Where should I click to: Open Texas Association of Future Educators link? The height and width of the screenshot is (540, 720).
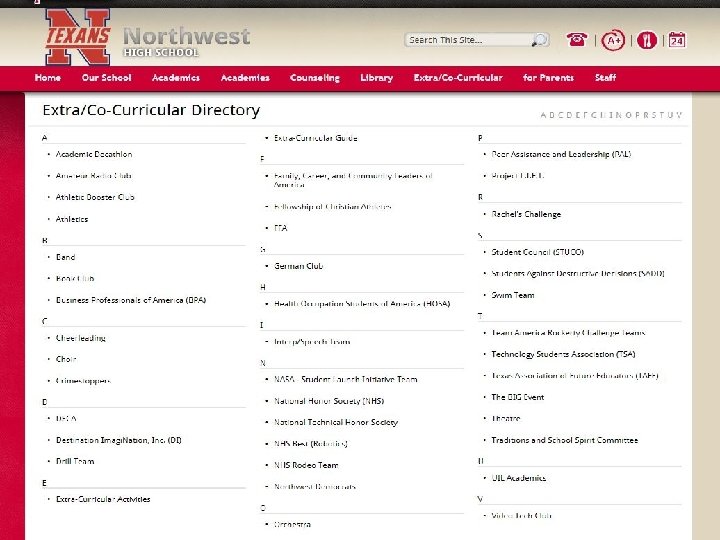click(x=575, y=376)
